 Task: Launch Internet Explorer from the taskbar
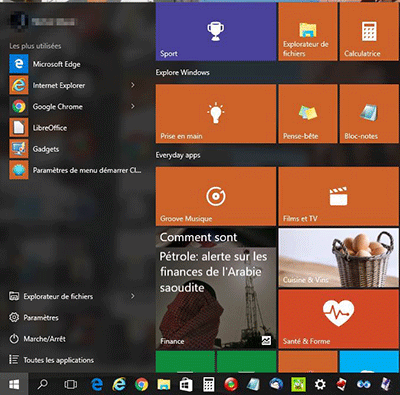click(119, 384)
